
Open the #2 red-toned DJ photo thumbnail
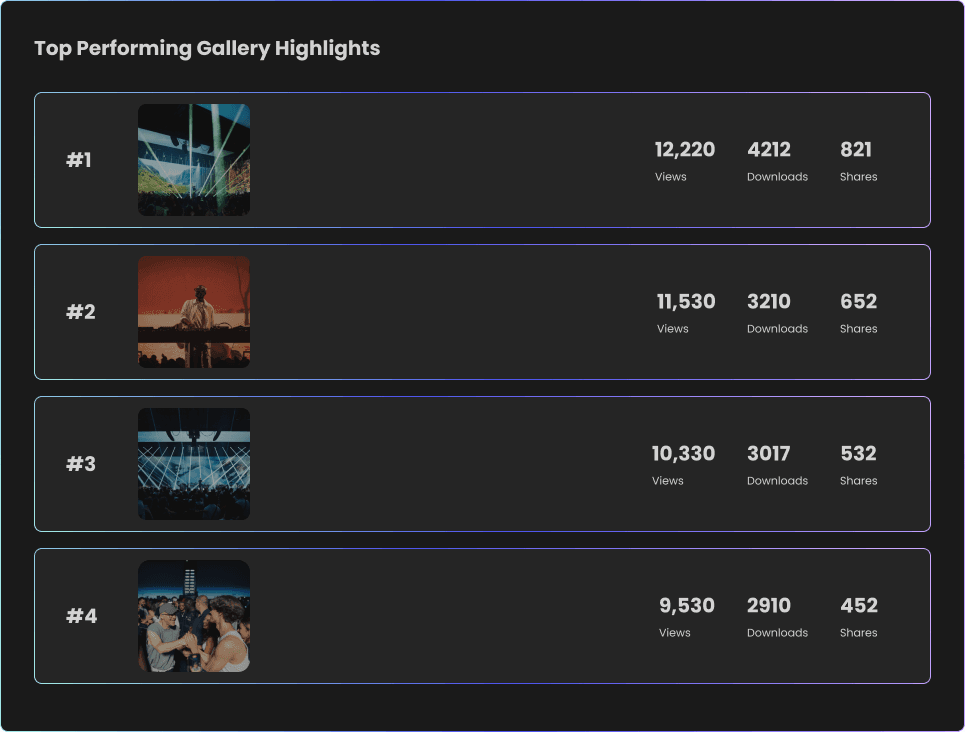193,312
